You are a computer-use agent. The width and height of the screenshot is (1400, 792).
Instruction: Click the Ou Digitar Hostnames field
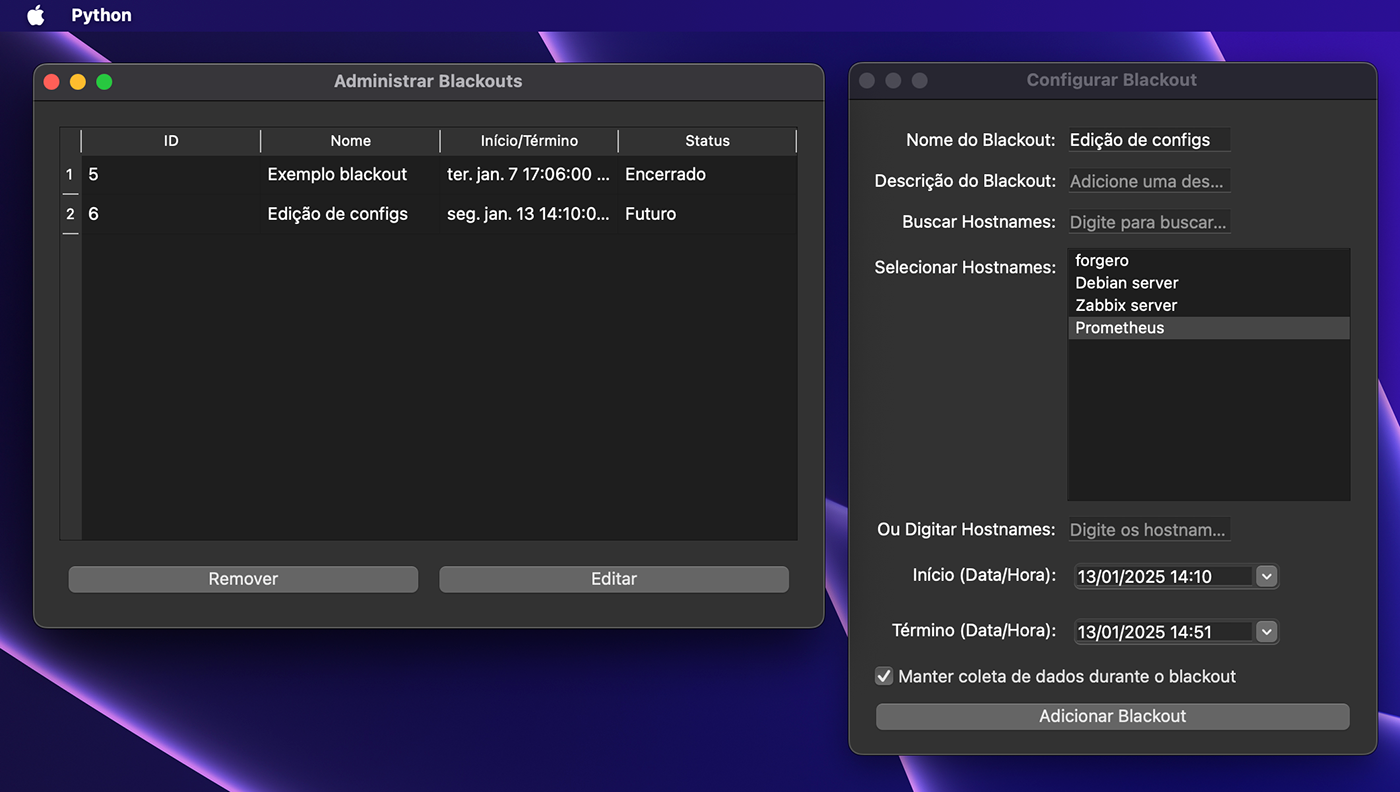1148,530
